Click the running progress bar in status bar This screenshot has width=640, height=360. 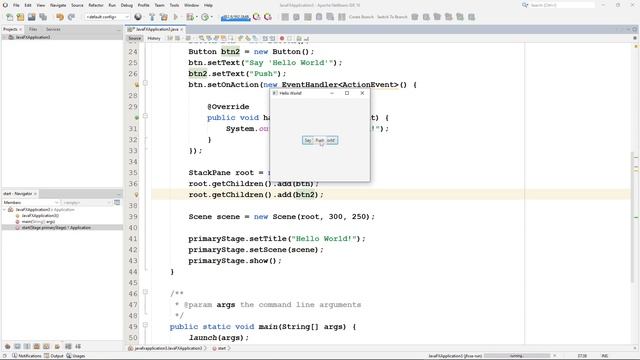(x=517, y=356)
